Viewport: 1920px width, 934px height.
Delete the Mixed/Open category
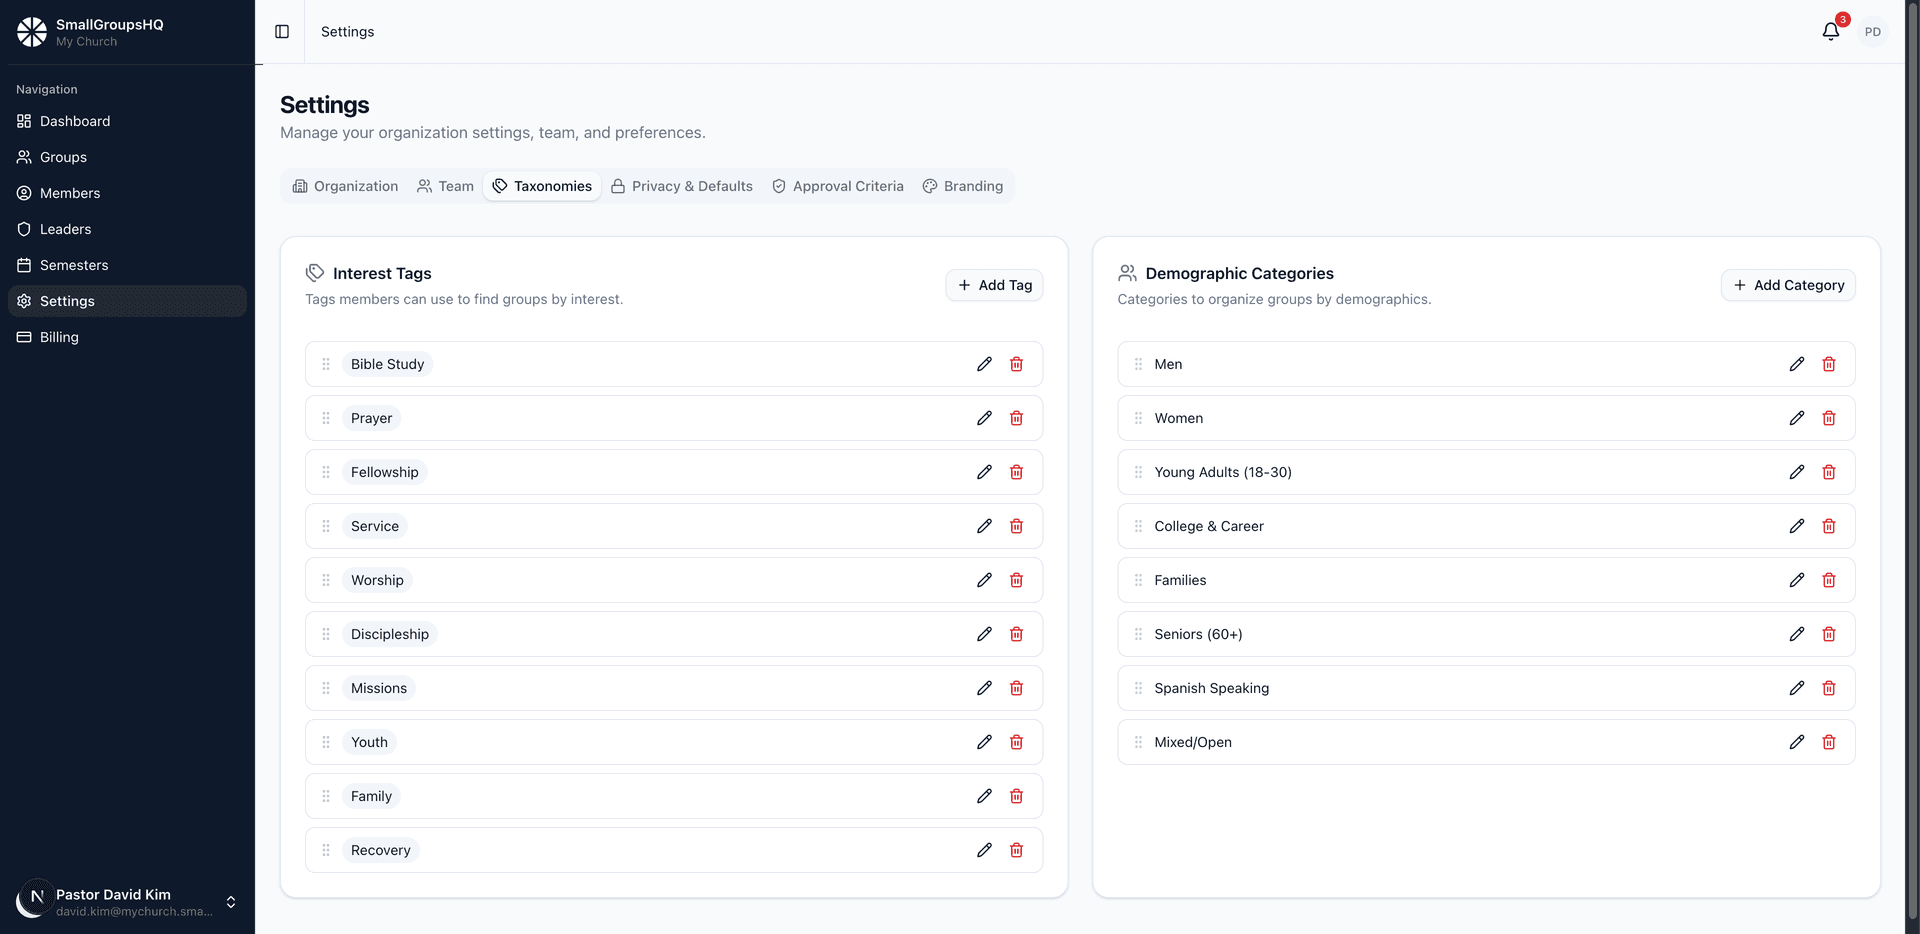pyautogui.click(x=1830, y=742)
